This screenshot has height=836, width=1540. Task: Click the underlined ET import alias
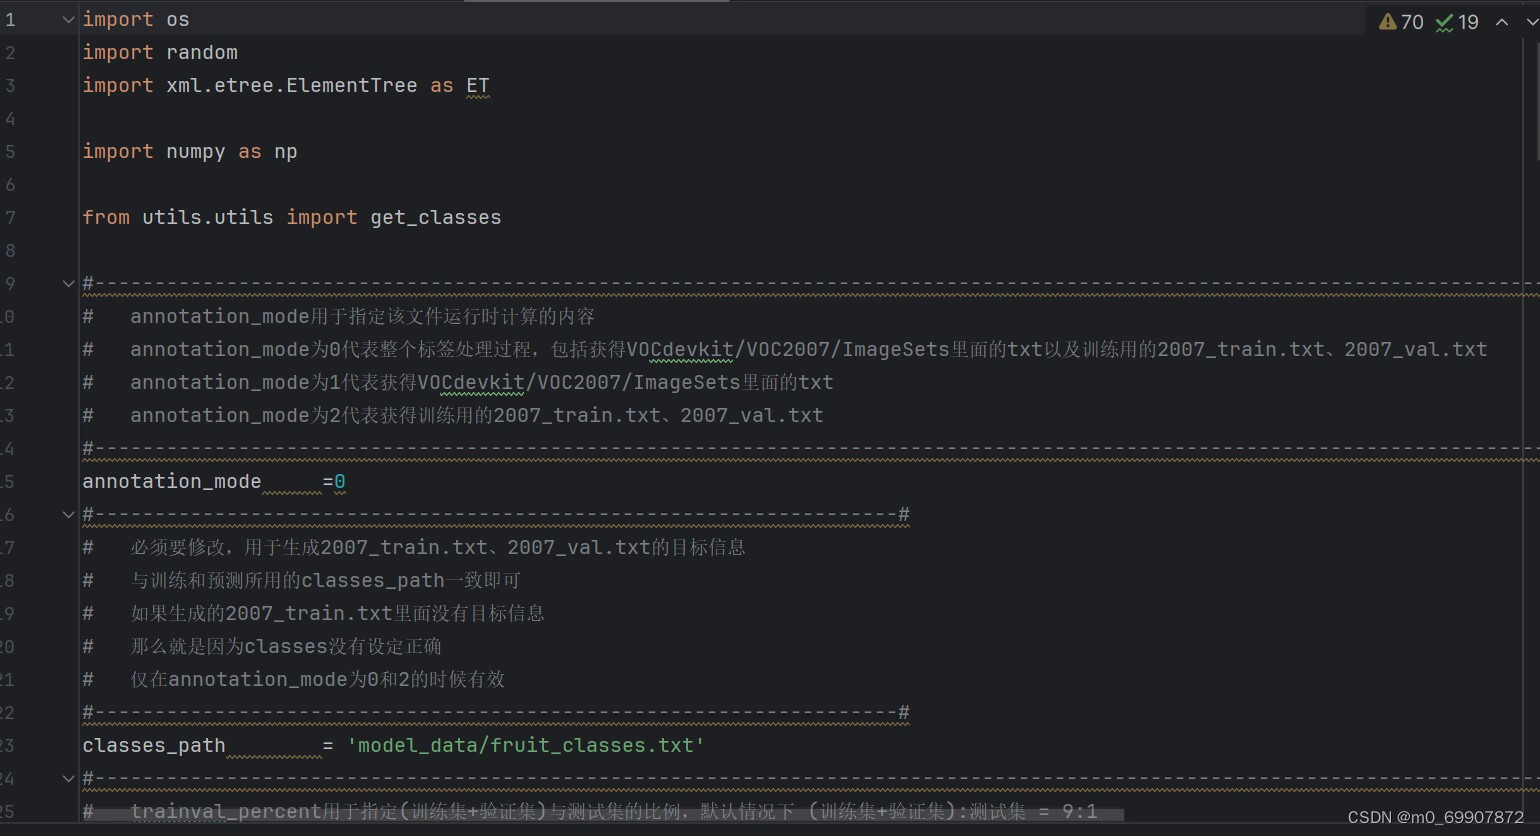tap(477, 85)
